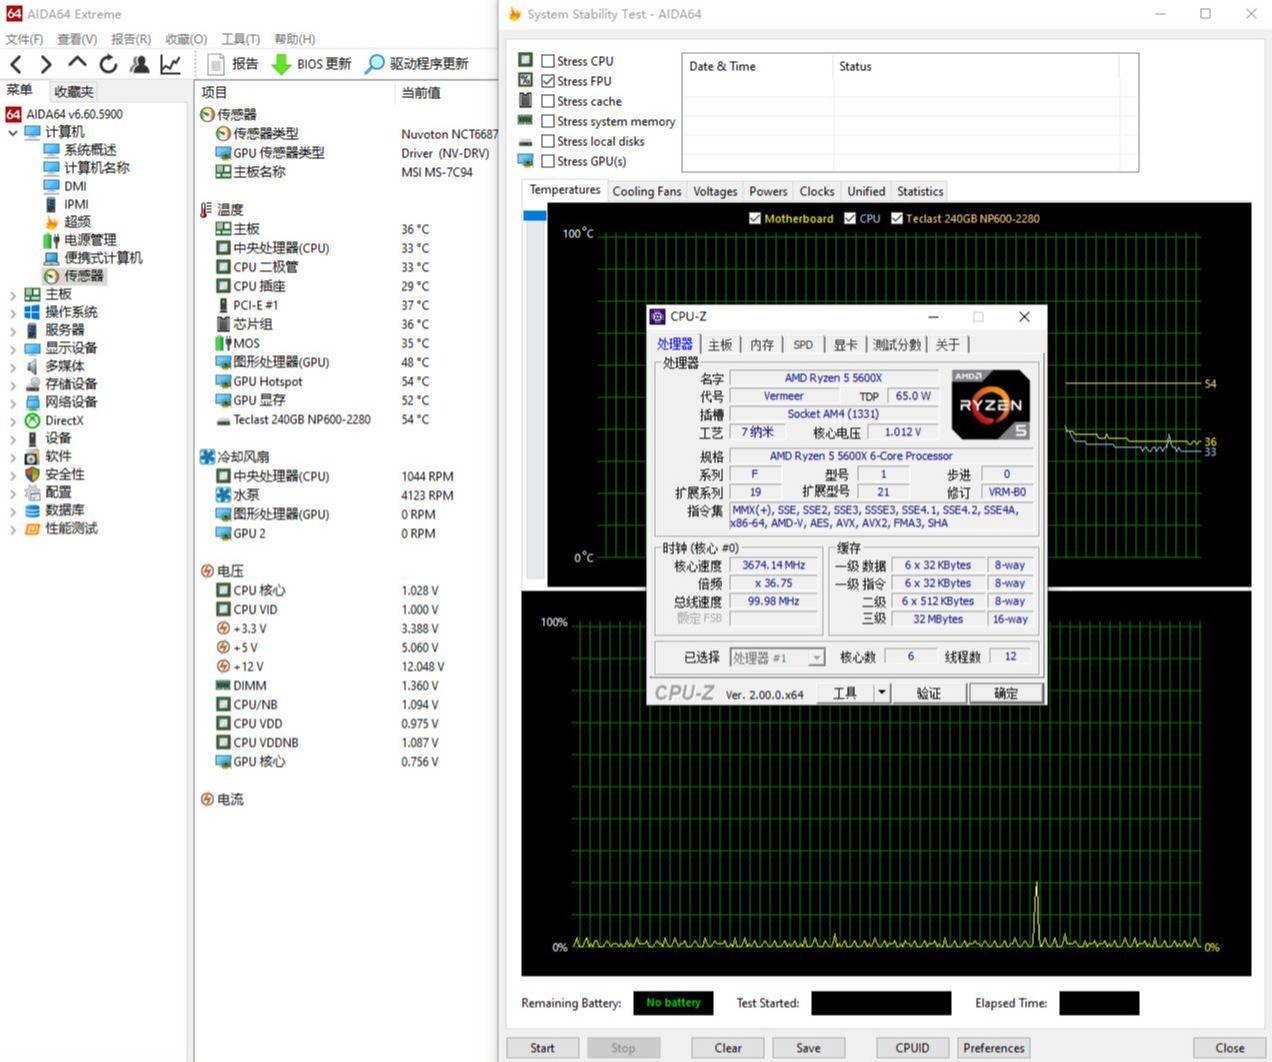
Task: Click the Start button in stability test
Action: click(542, 1048)
